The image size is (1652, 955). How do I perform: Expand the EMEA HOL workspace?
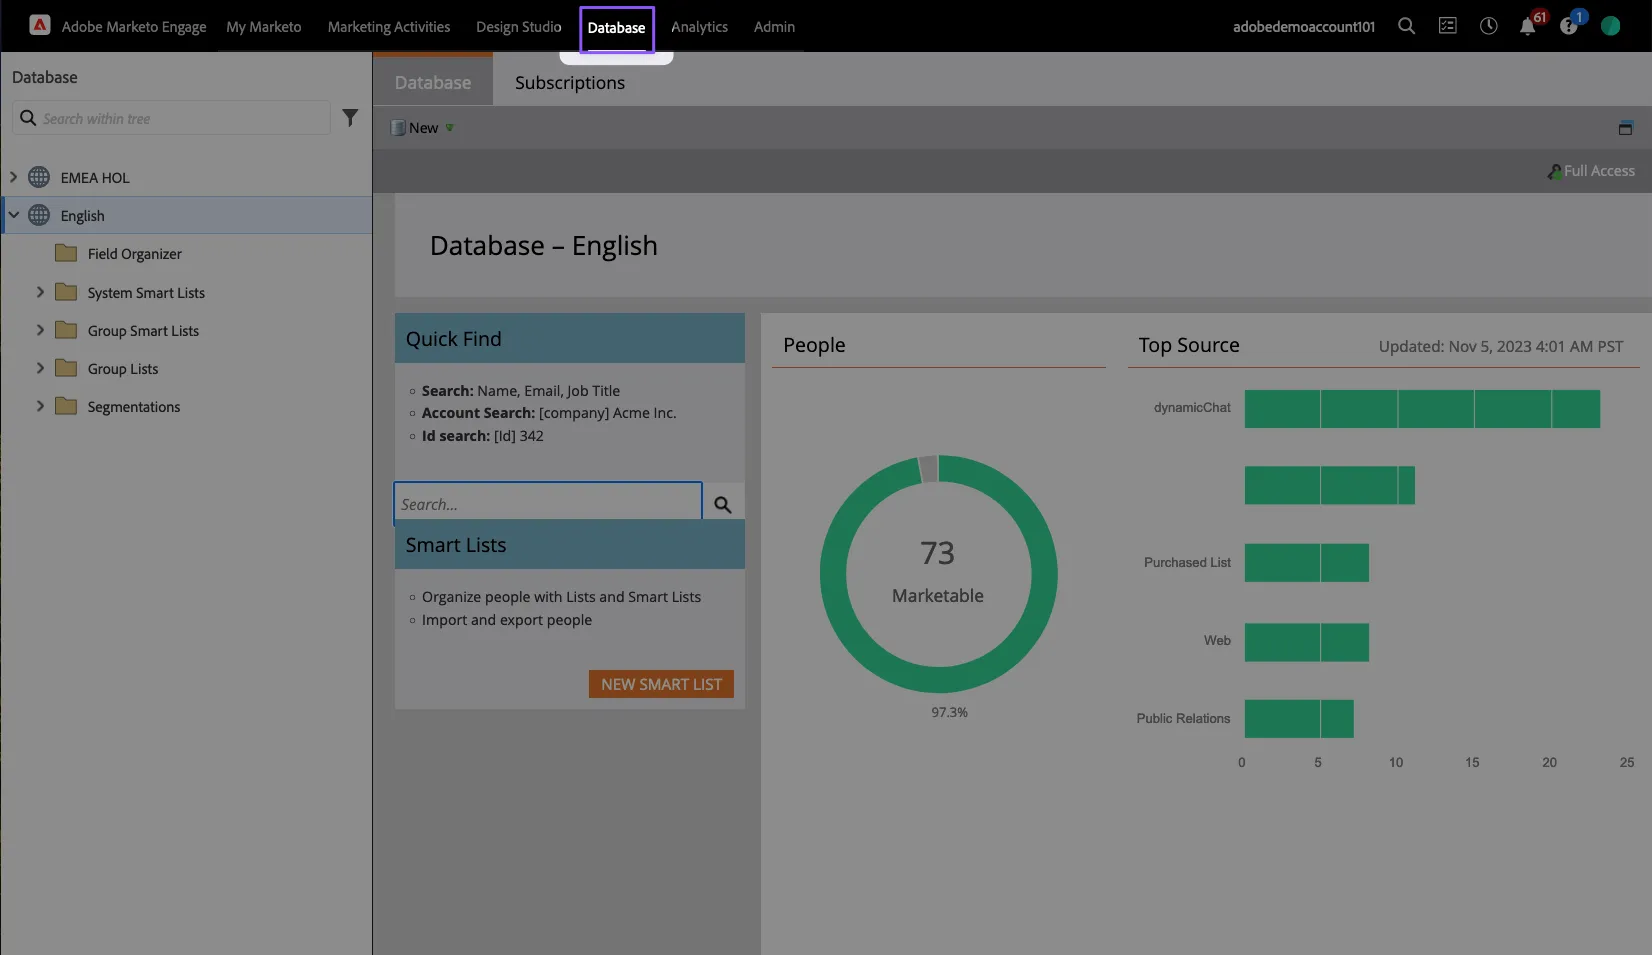pos(13,177)
